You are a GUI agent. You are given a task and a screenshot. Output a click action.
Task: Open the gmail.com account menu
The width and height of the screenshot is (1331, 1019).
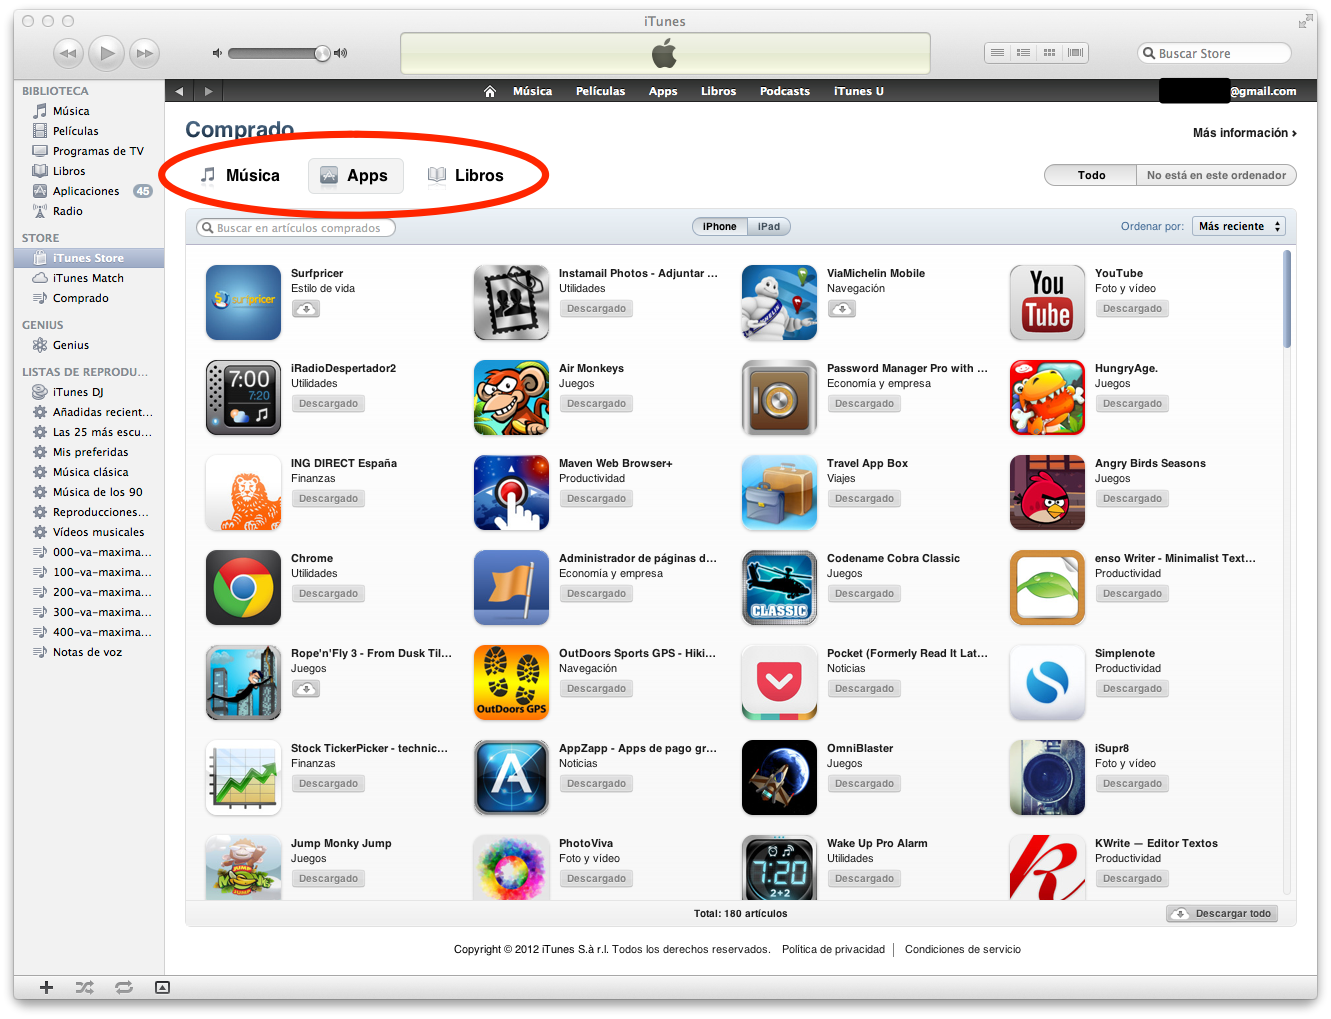click(x=1263, y=91)
